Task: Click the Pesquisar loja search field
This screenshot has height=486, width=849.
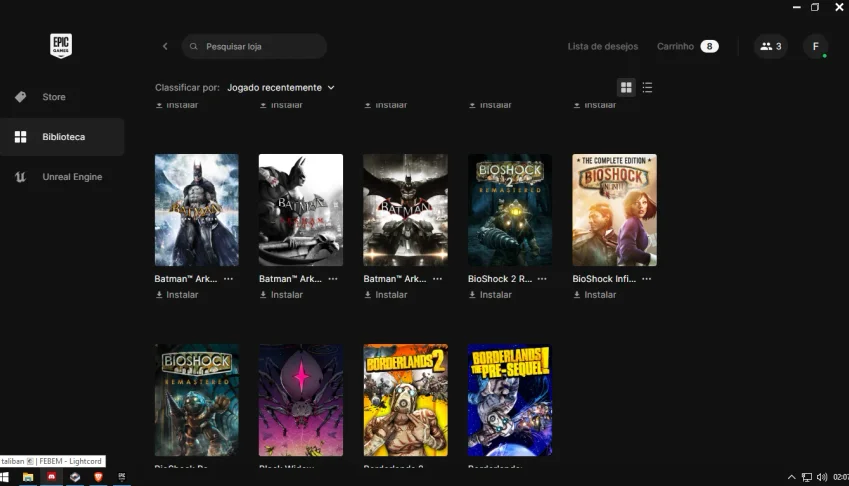Action: point(254,47)
